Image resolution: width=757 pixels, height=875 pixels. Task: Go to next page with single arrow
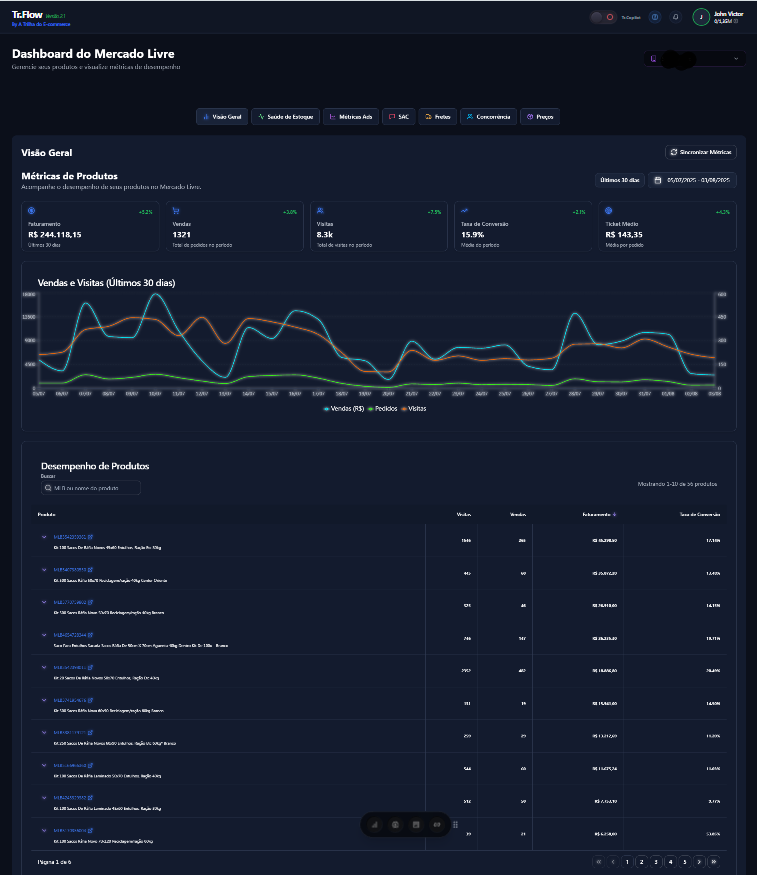point(699,862)
